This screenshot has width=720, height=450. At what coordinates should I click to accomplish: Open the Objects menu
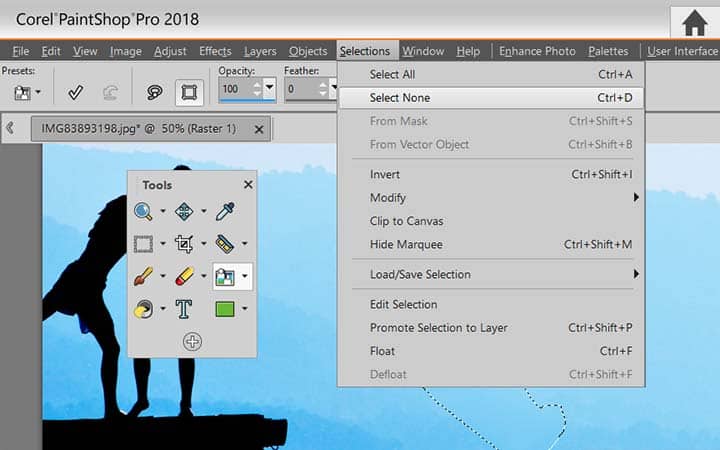[x=308, y=51]
